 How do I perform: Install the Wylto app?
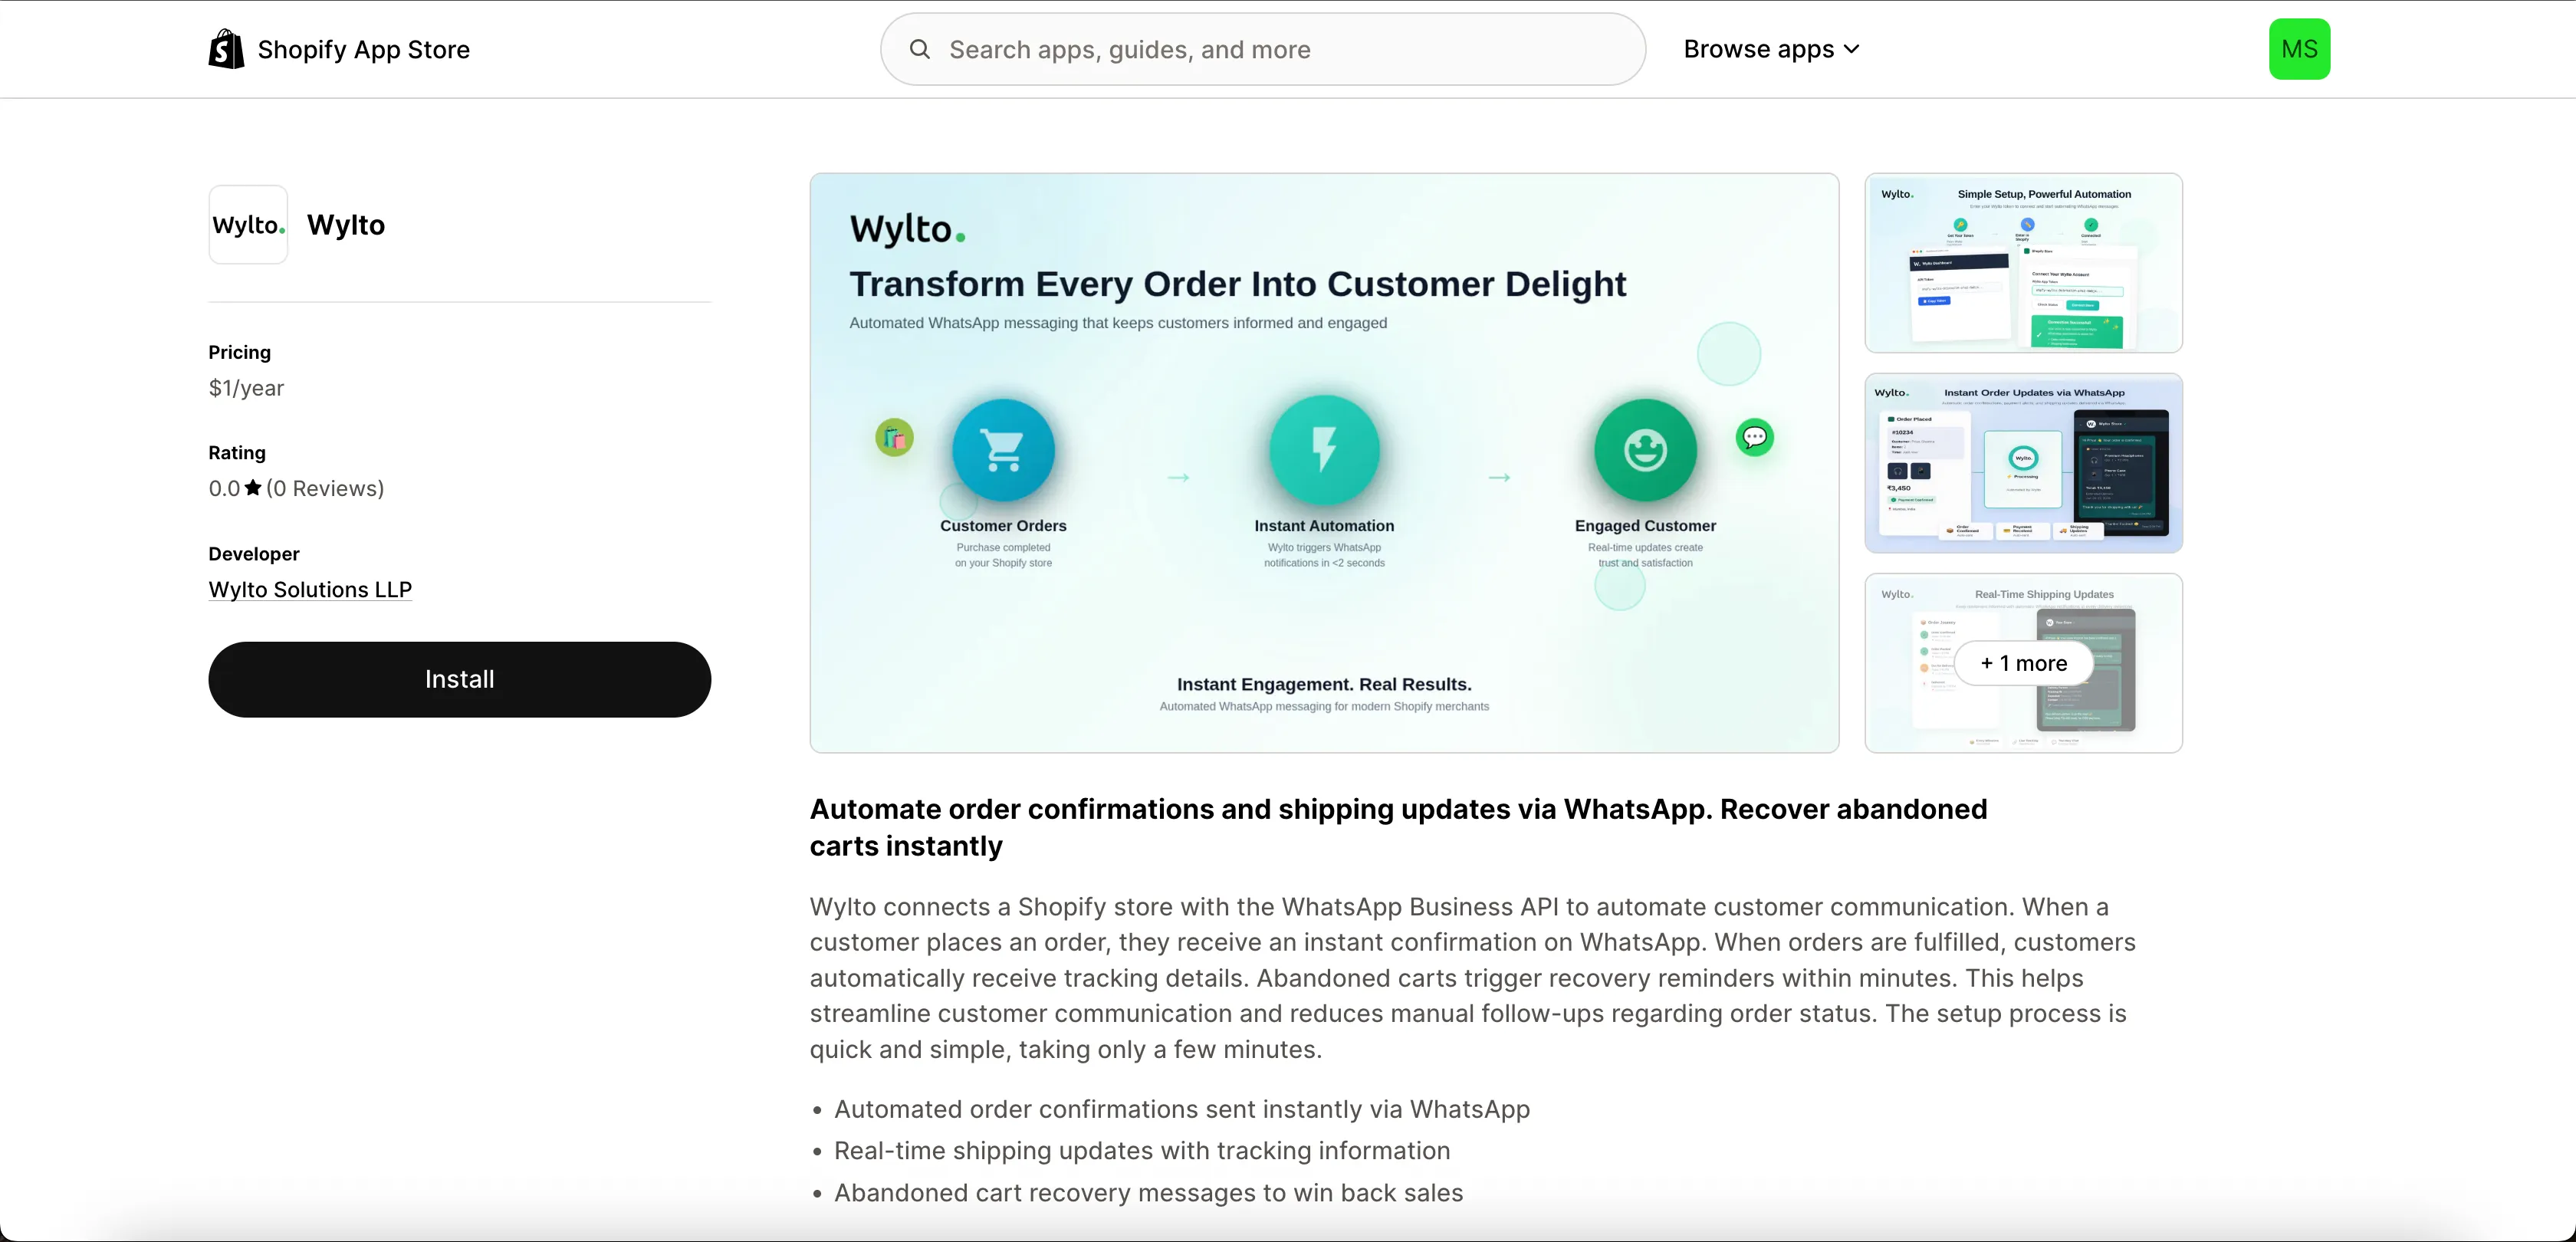click(x=459, y=679)
